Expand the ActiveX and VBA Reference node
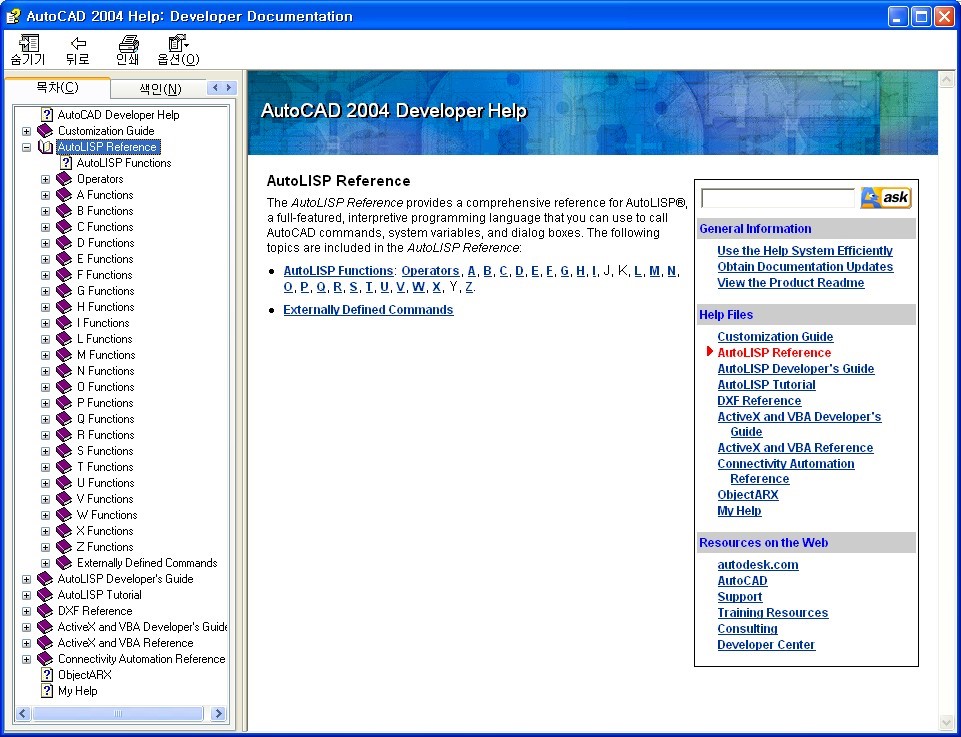Viewport: 961px width, 737px height. [26, 643]
